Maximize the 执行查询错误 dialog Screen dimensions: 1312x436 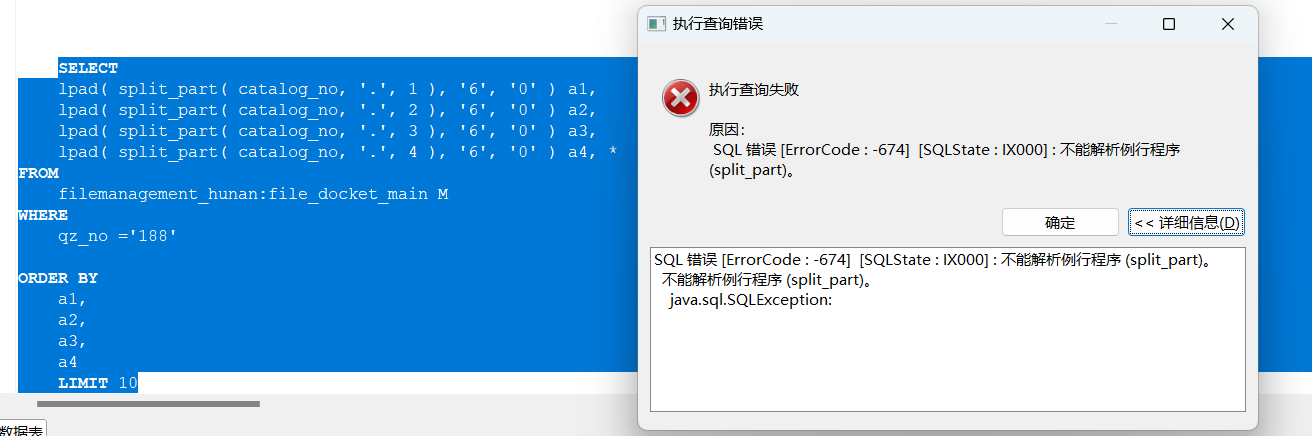click(1168, 24)
